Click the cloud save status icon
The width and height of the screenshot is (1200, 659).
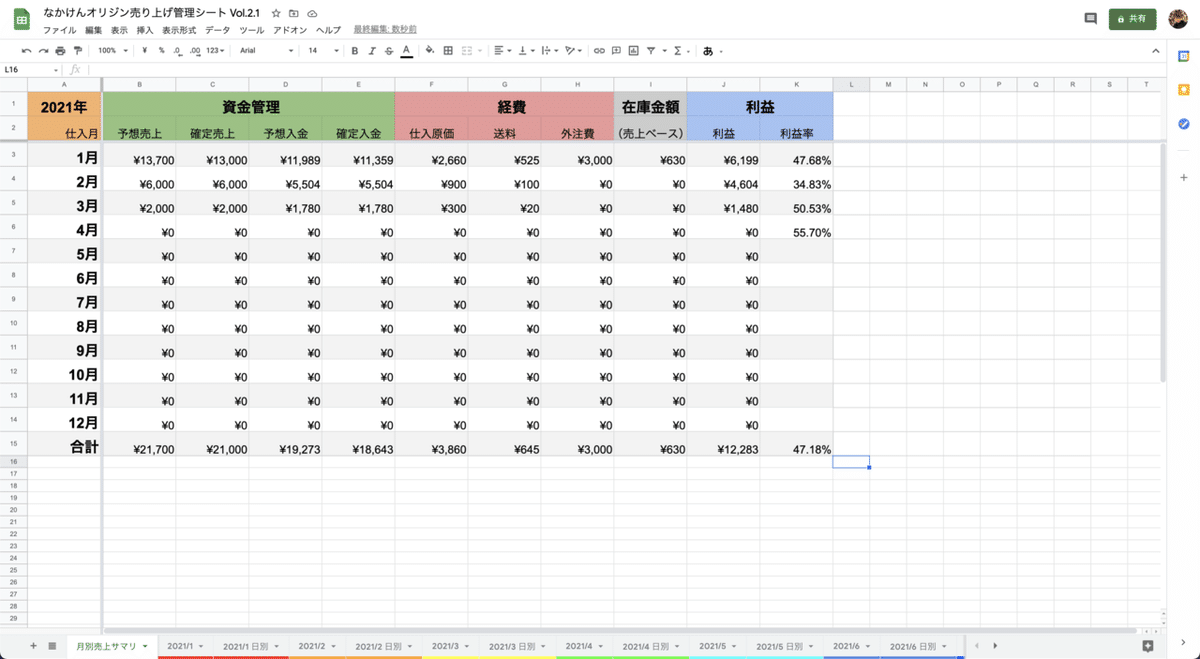click(312, 14)
